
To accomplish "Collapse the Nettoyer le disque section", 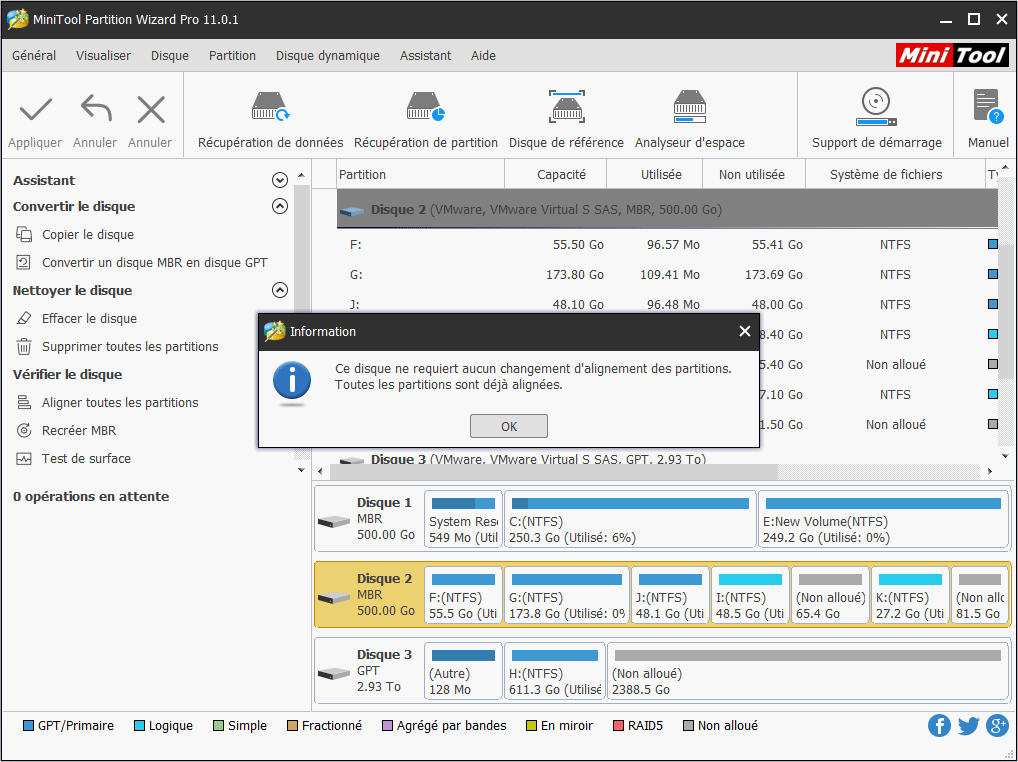I will pyautogui.click(x=280, y=290).
